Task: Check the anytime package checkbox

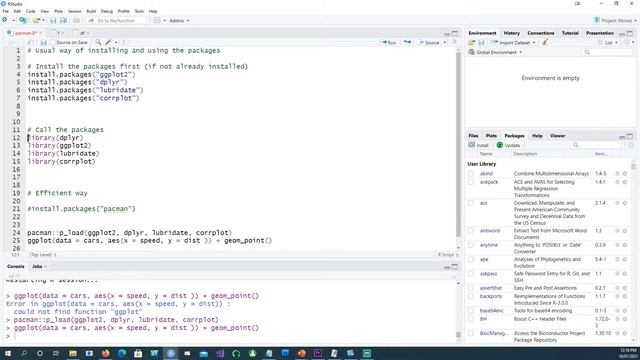Action: (x=471, y=245)
